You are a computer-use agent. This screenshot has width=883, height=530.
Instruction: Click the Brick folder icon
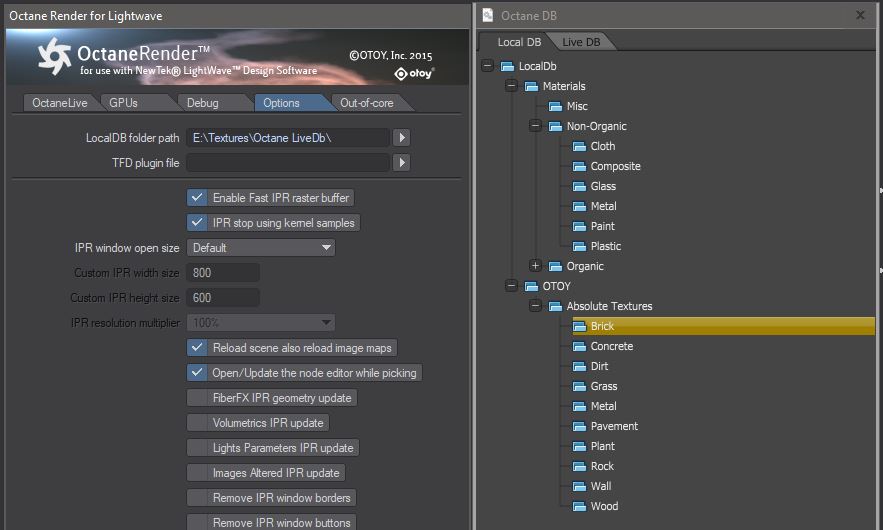(579, 326)
